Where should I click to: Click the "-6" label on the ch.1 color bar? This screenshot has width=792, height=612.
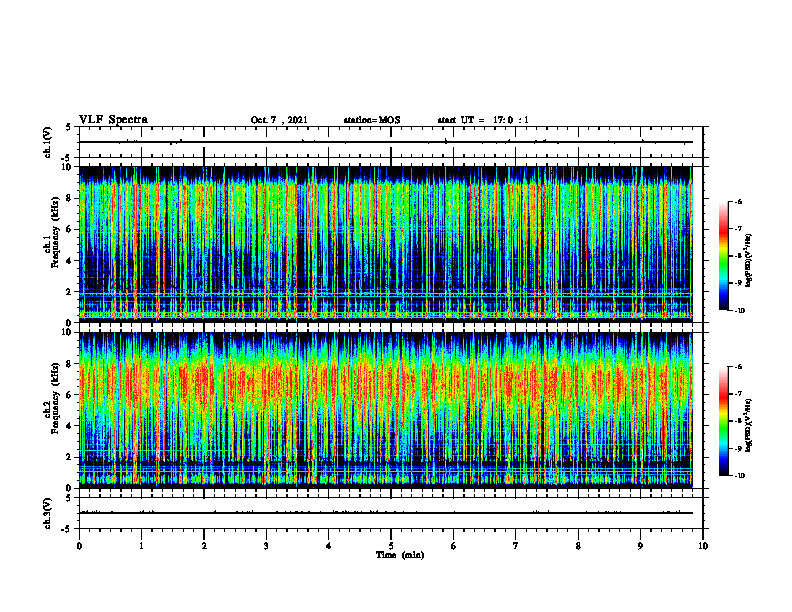coord(738,201)
